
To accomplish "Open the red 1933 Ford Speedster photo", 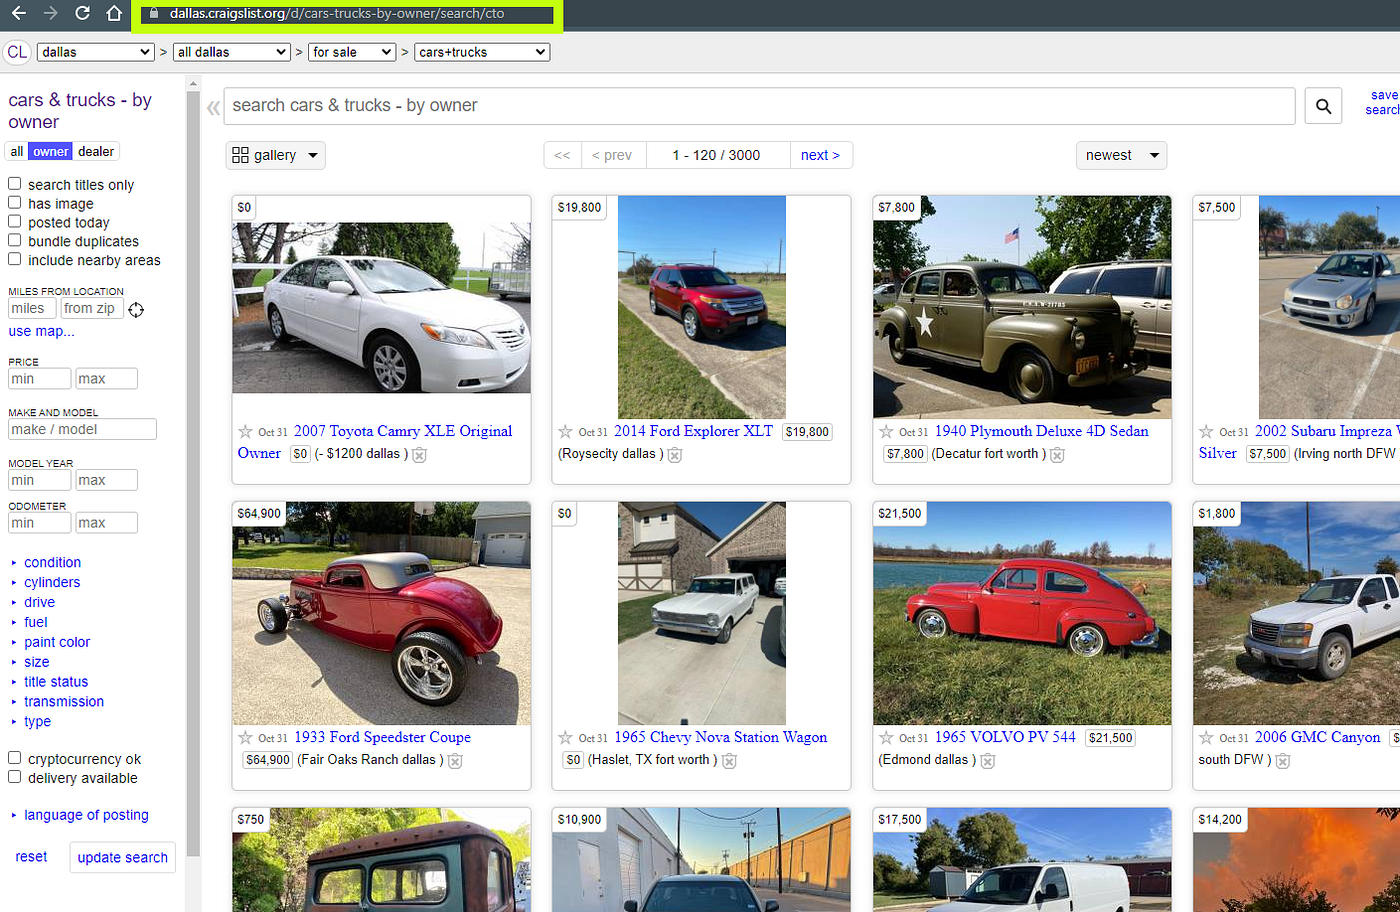I will tap(381, 614).
